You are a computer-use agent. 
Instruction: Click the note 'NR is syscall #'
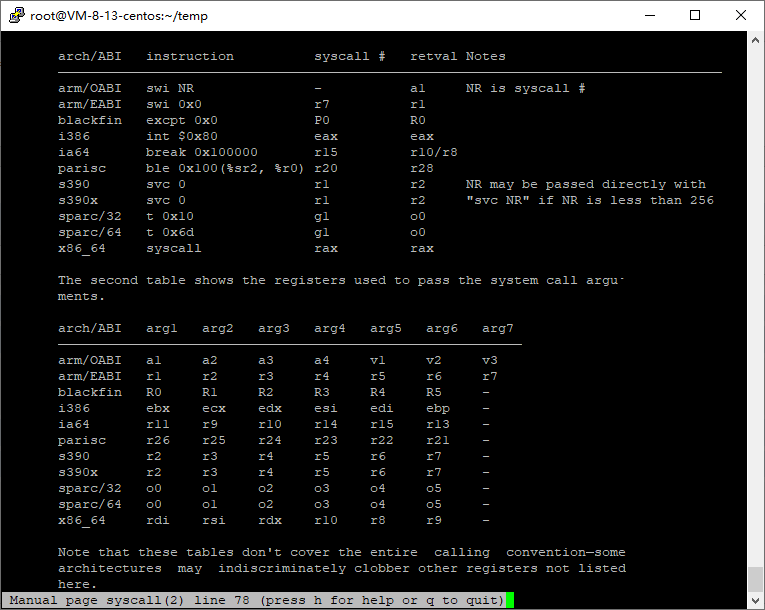click(x=525, y=88)
